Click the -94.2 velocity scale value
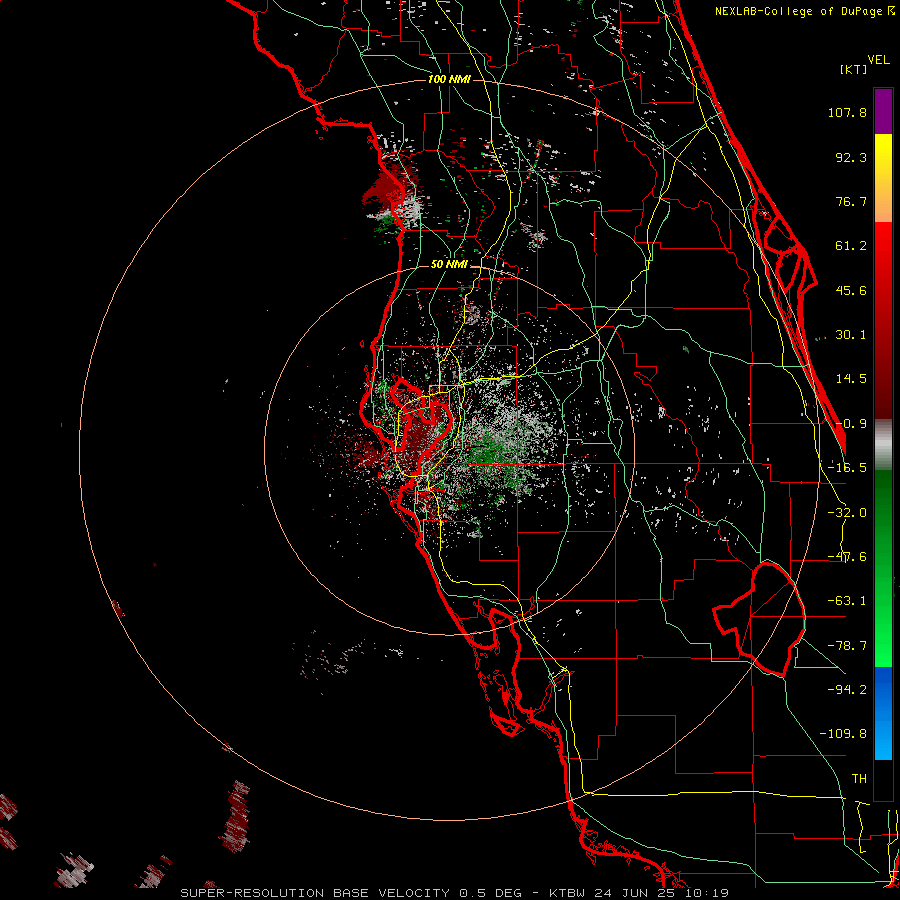900x900 pixels. tap(847, 689)
